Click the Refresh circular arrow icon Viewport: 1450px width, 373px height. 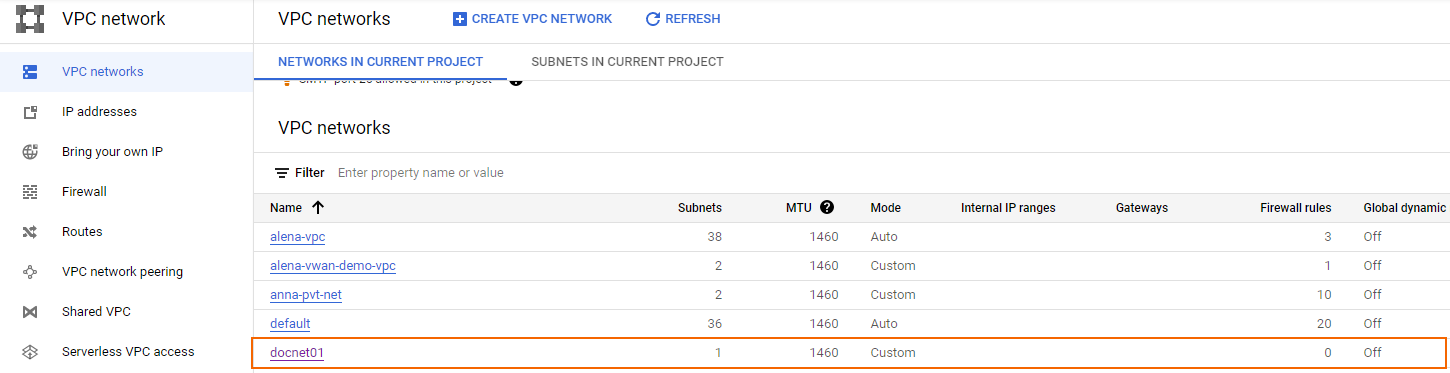coord(653,19)
